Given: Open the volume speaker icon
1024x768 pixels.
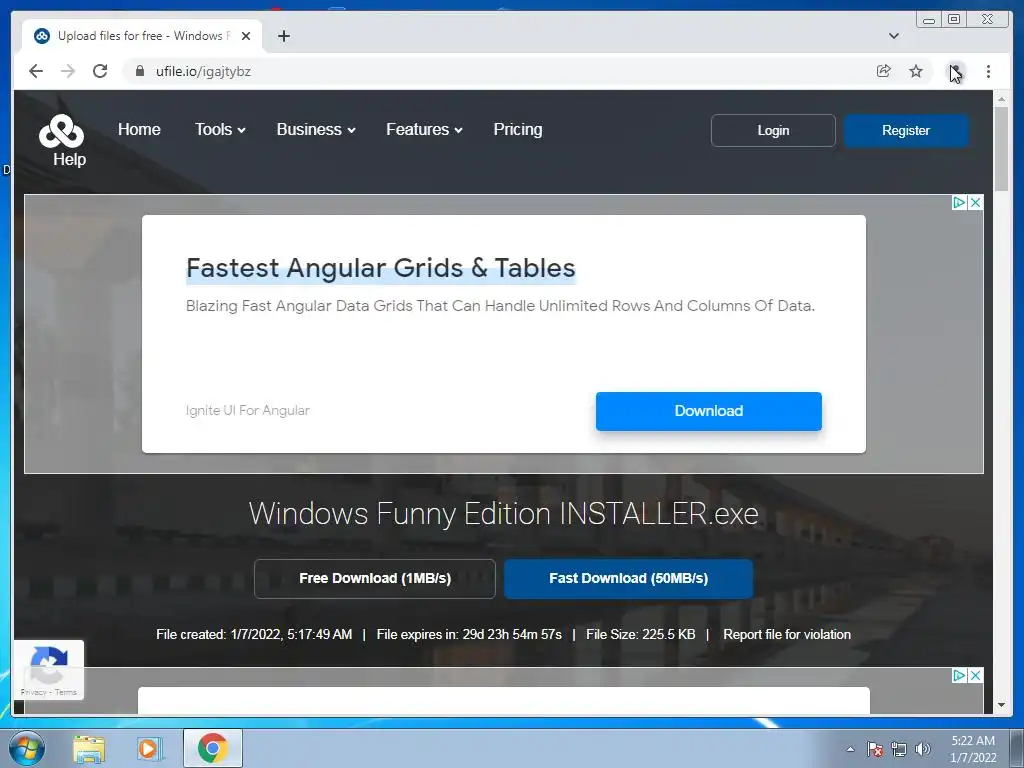Looking at the screenshot, I should (x=922, y=749).
